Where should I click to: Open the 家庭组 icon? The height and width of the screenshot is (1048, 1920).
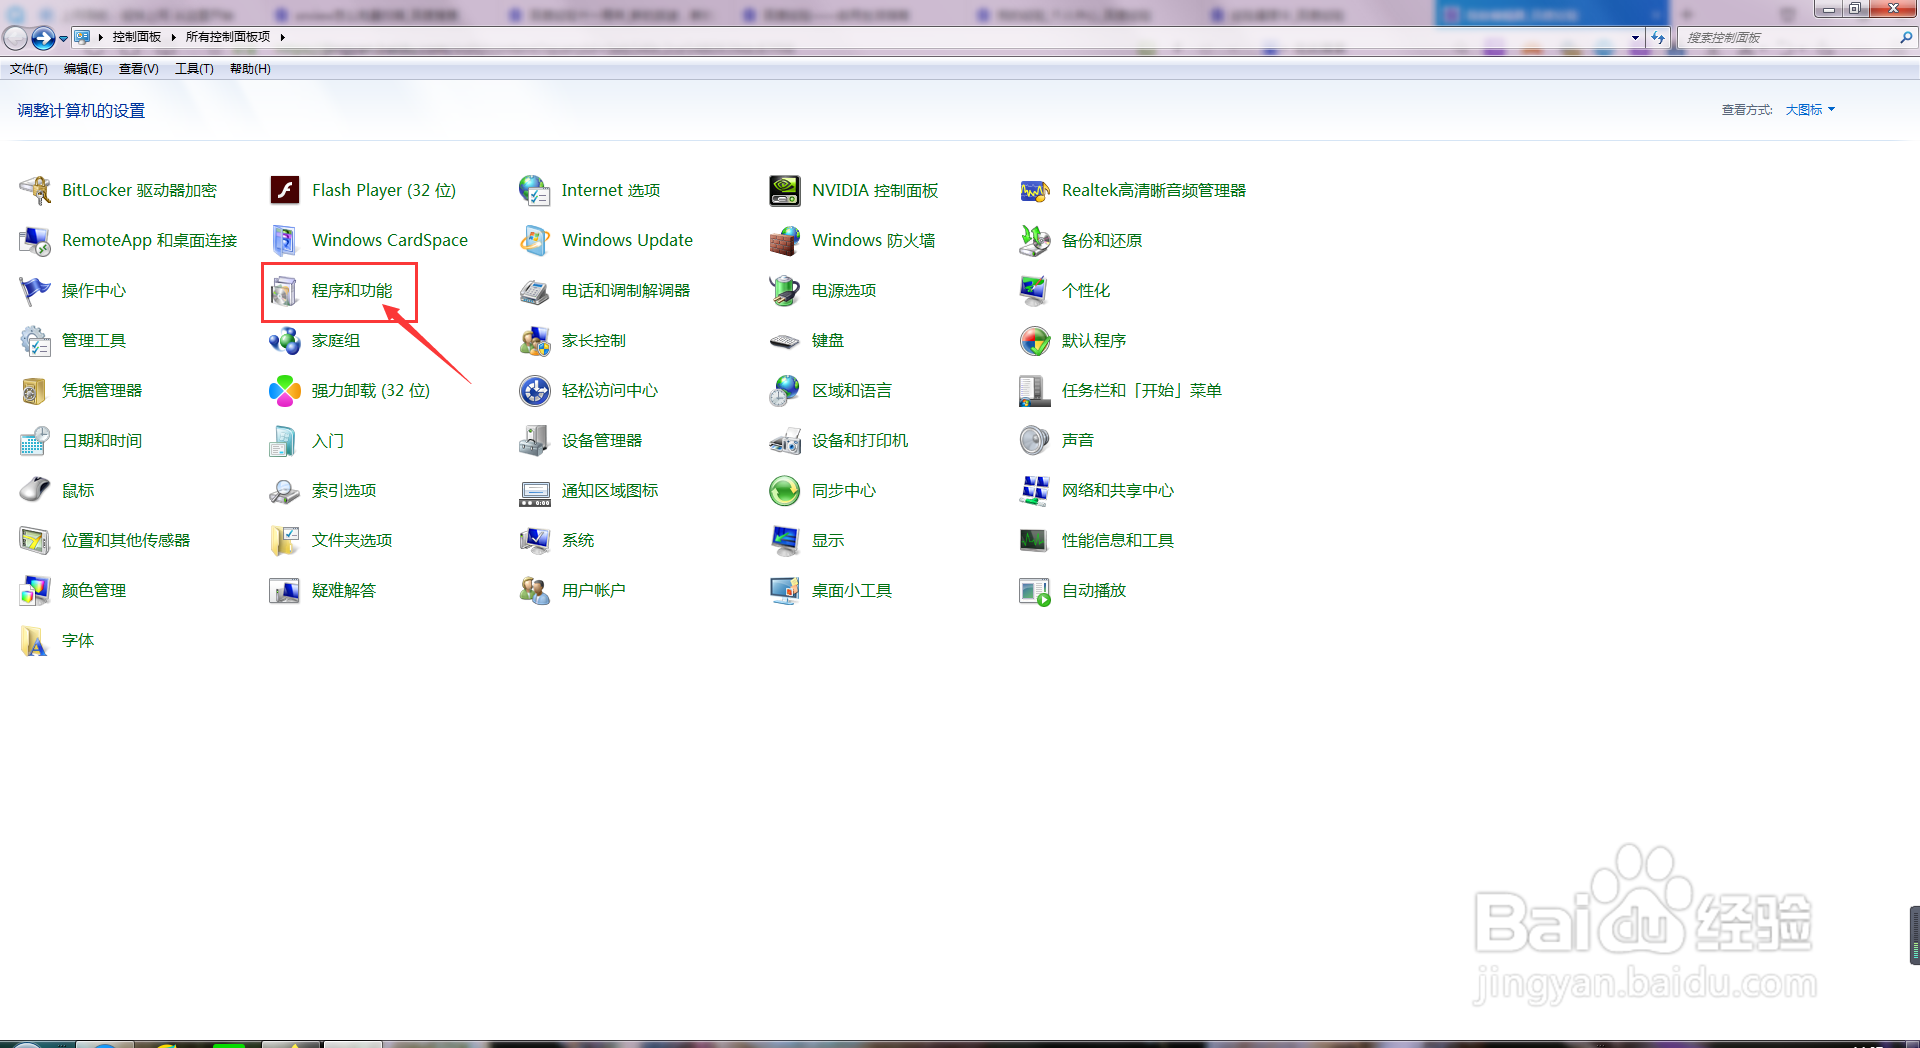pos(285,340)
